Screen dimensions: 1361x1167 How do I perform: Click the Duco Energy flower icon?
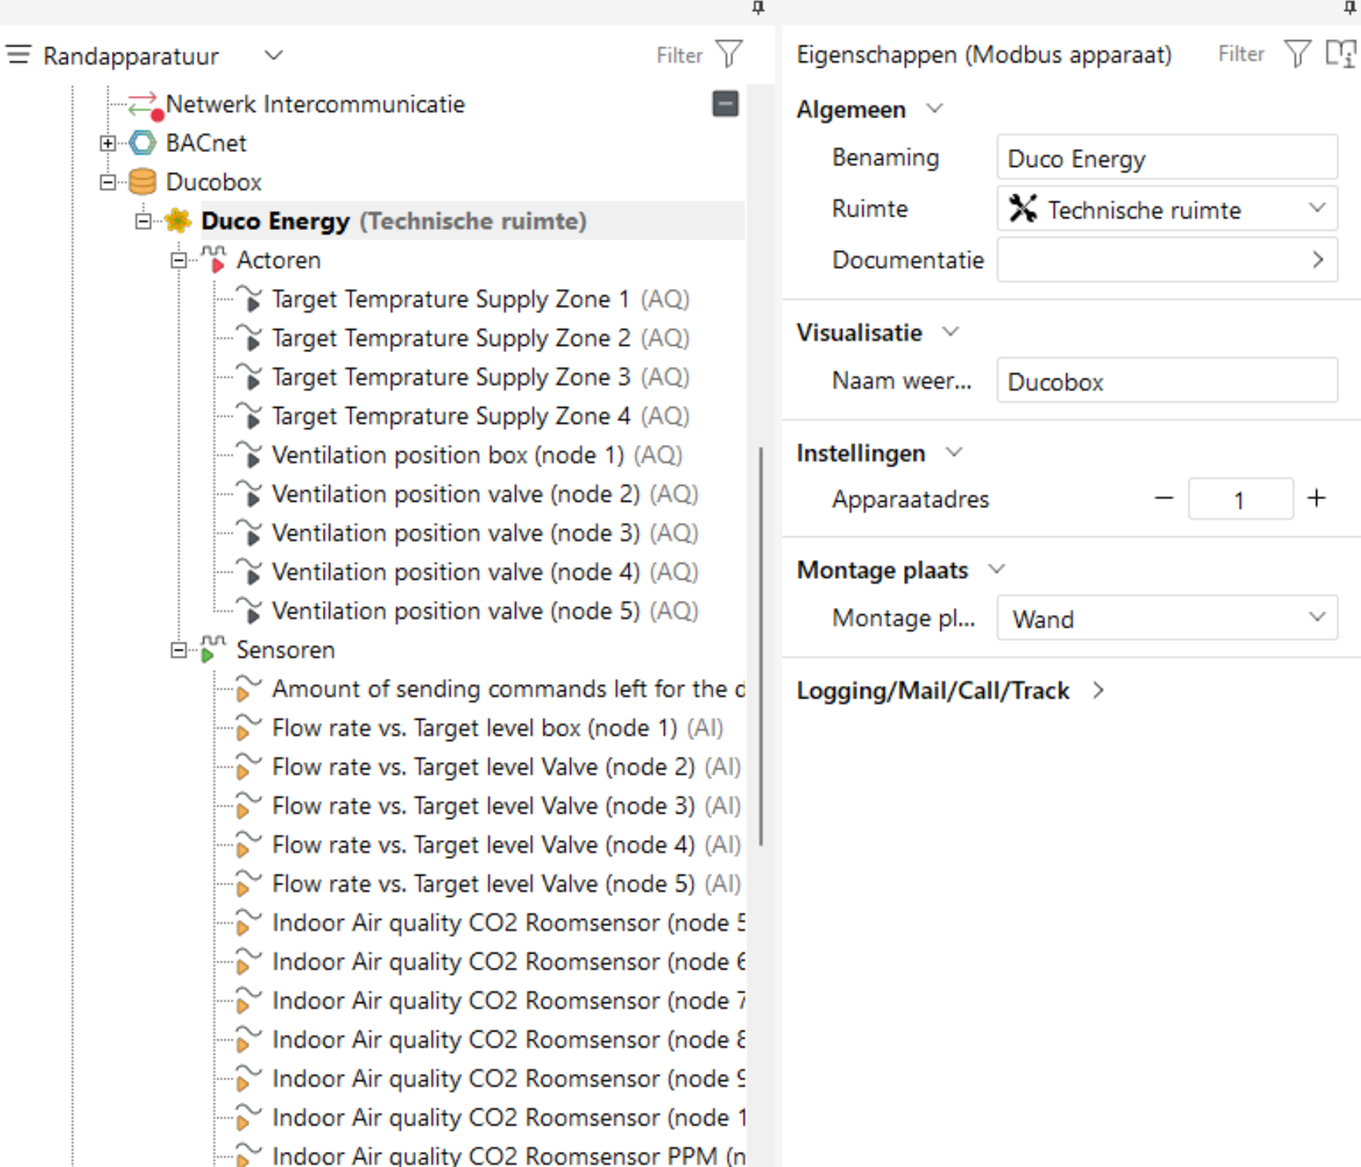coord(178,221)
